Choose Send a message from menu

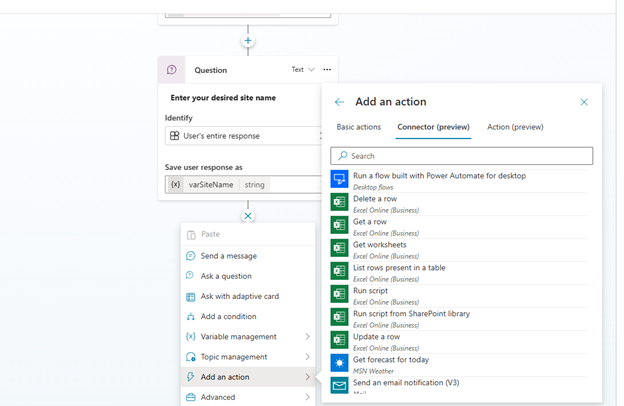point(228,256)
